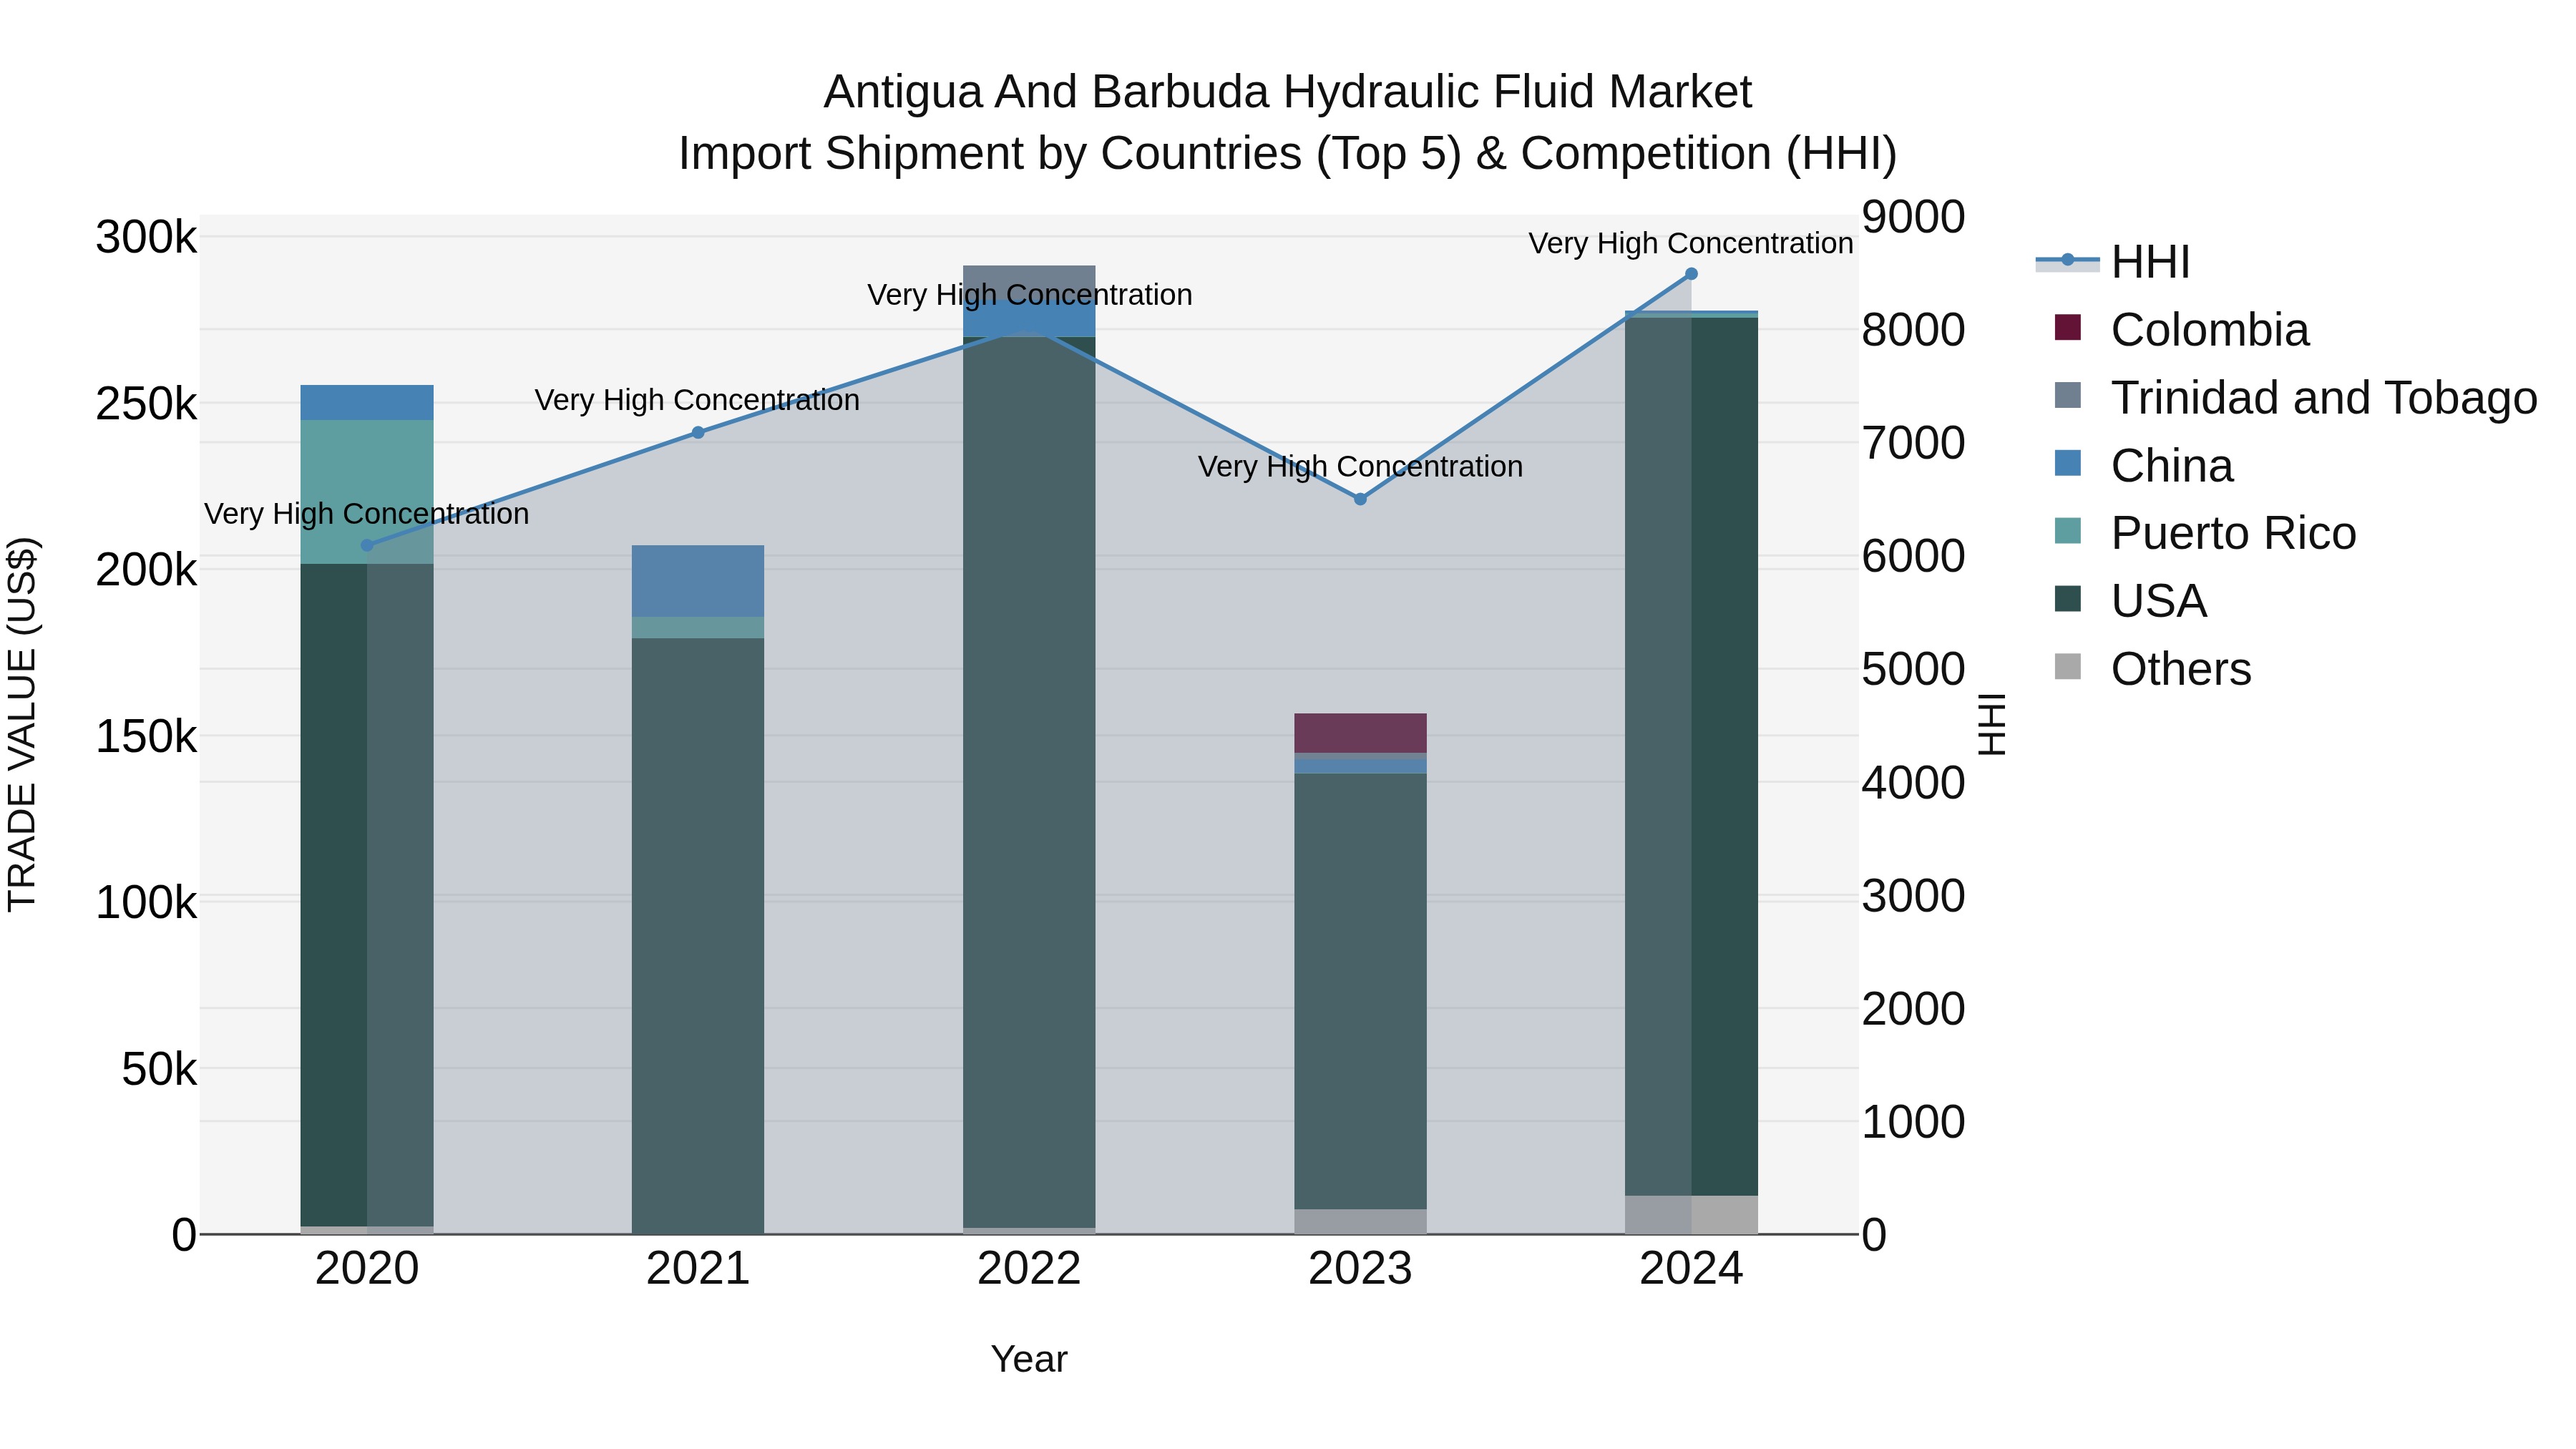Click the 2022 USA bar segment
The width and height of the screenshot is (2576, 1449).
click(1029, 782)
